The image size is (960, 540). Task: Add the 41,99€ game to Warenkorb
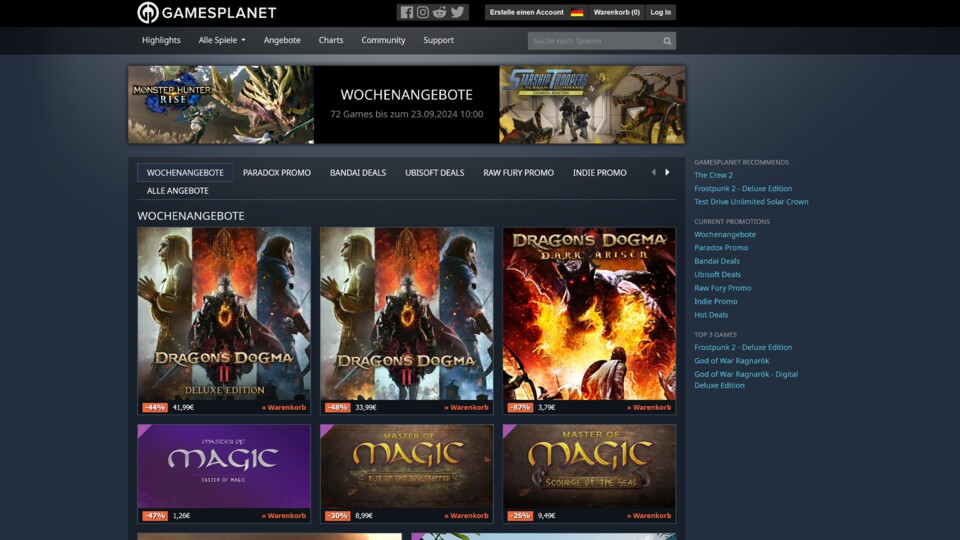(x=284, y=407)
